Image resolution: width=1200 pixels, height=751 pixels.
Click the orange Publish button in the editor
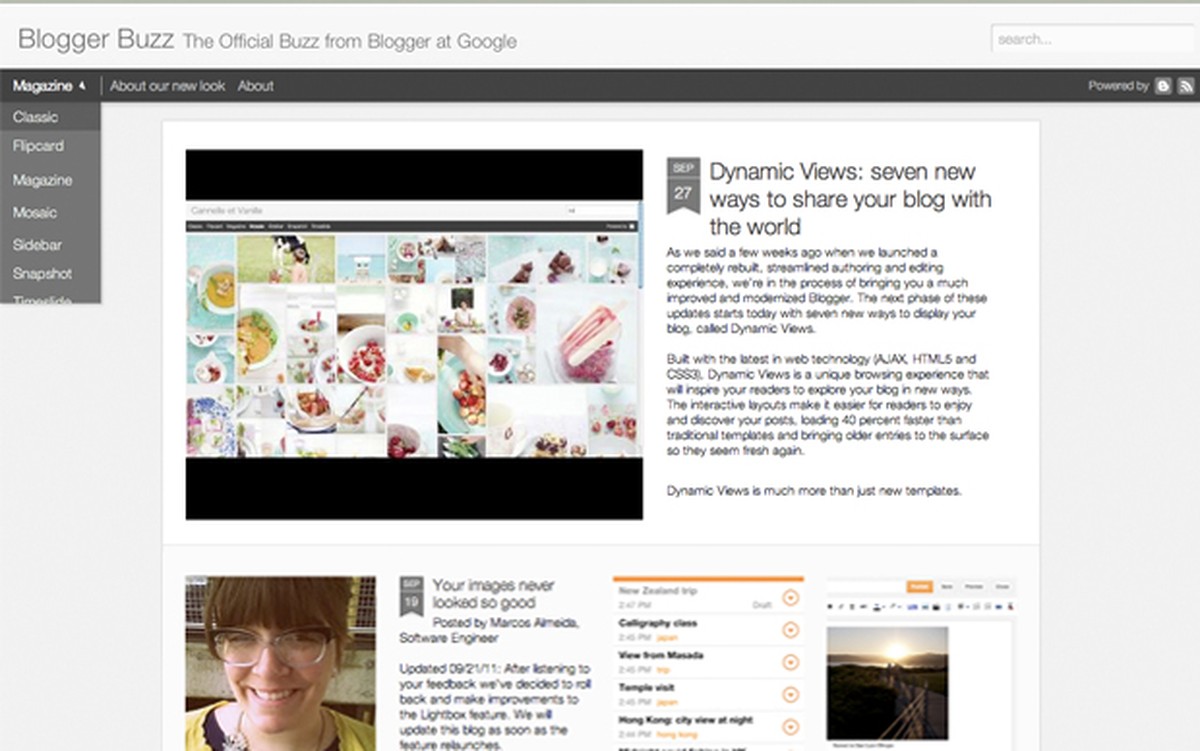920,586
